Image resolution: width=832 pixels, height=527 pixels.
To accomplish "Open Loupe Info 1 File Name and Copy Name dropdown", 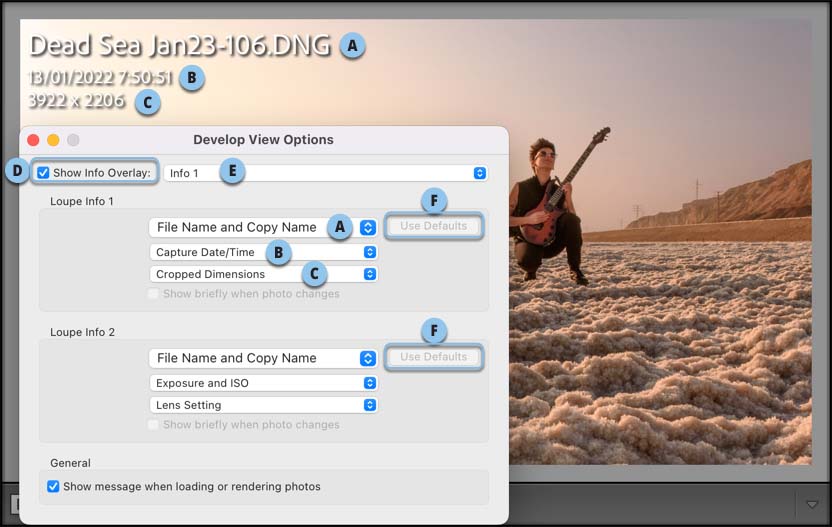I will [263, 227].
